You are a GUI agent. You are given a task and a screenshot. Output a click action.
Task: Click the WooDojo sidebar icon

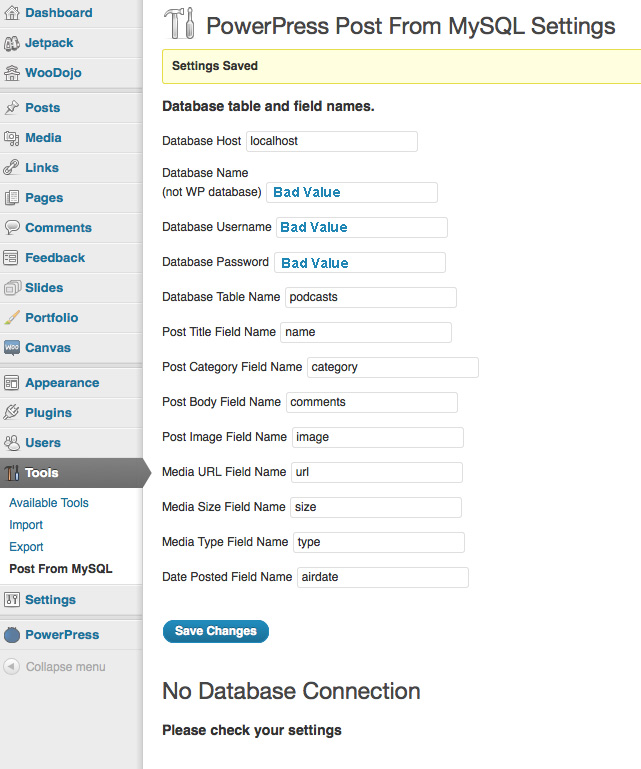(12, 73)
